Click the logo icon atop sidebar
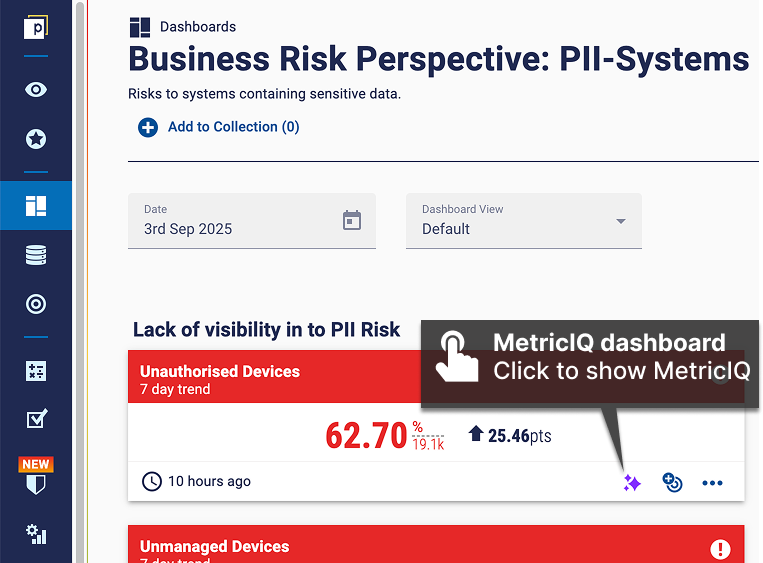Screen dimensions: 763x563 tap(36, 27)
